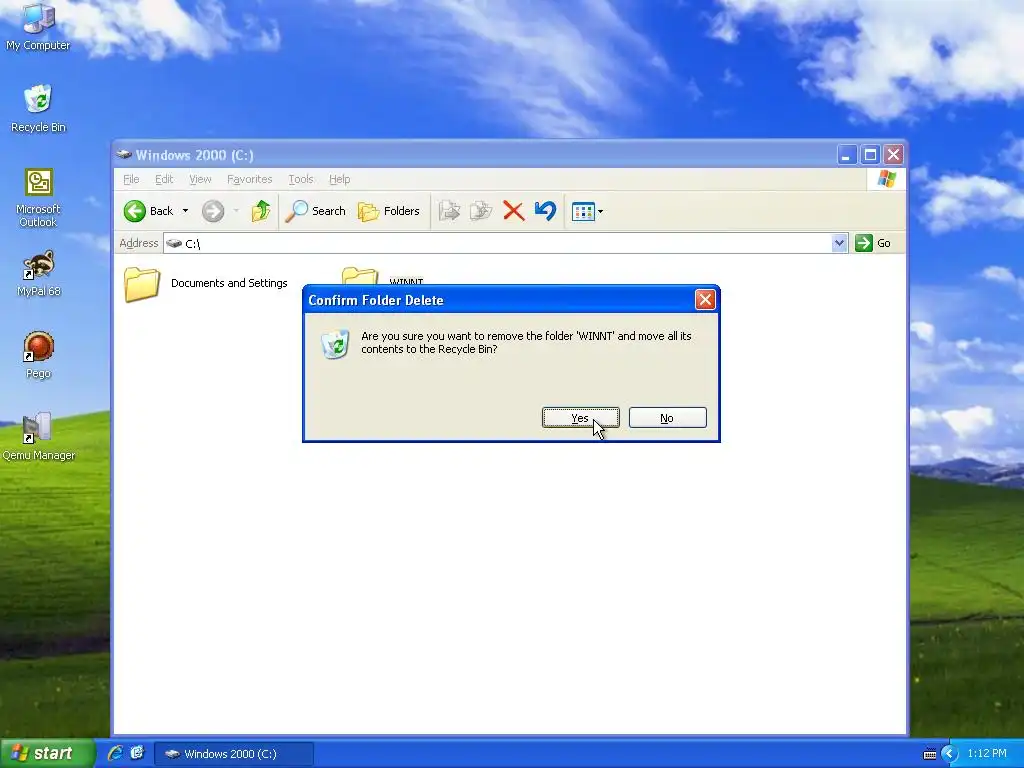Select Microsoft Outlook desktop icon
Viewport: 1024px width, 768px height.
click(x=38, y=198)
